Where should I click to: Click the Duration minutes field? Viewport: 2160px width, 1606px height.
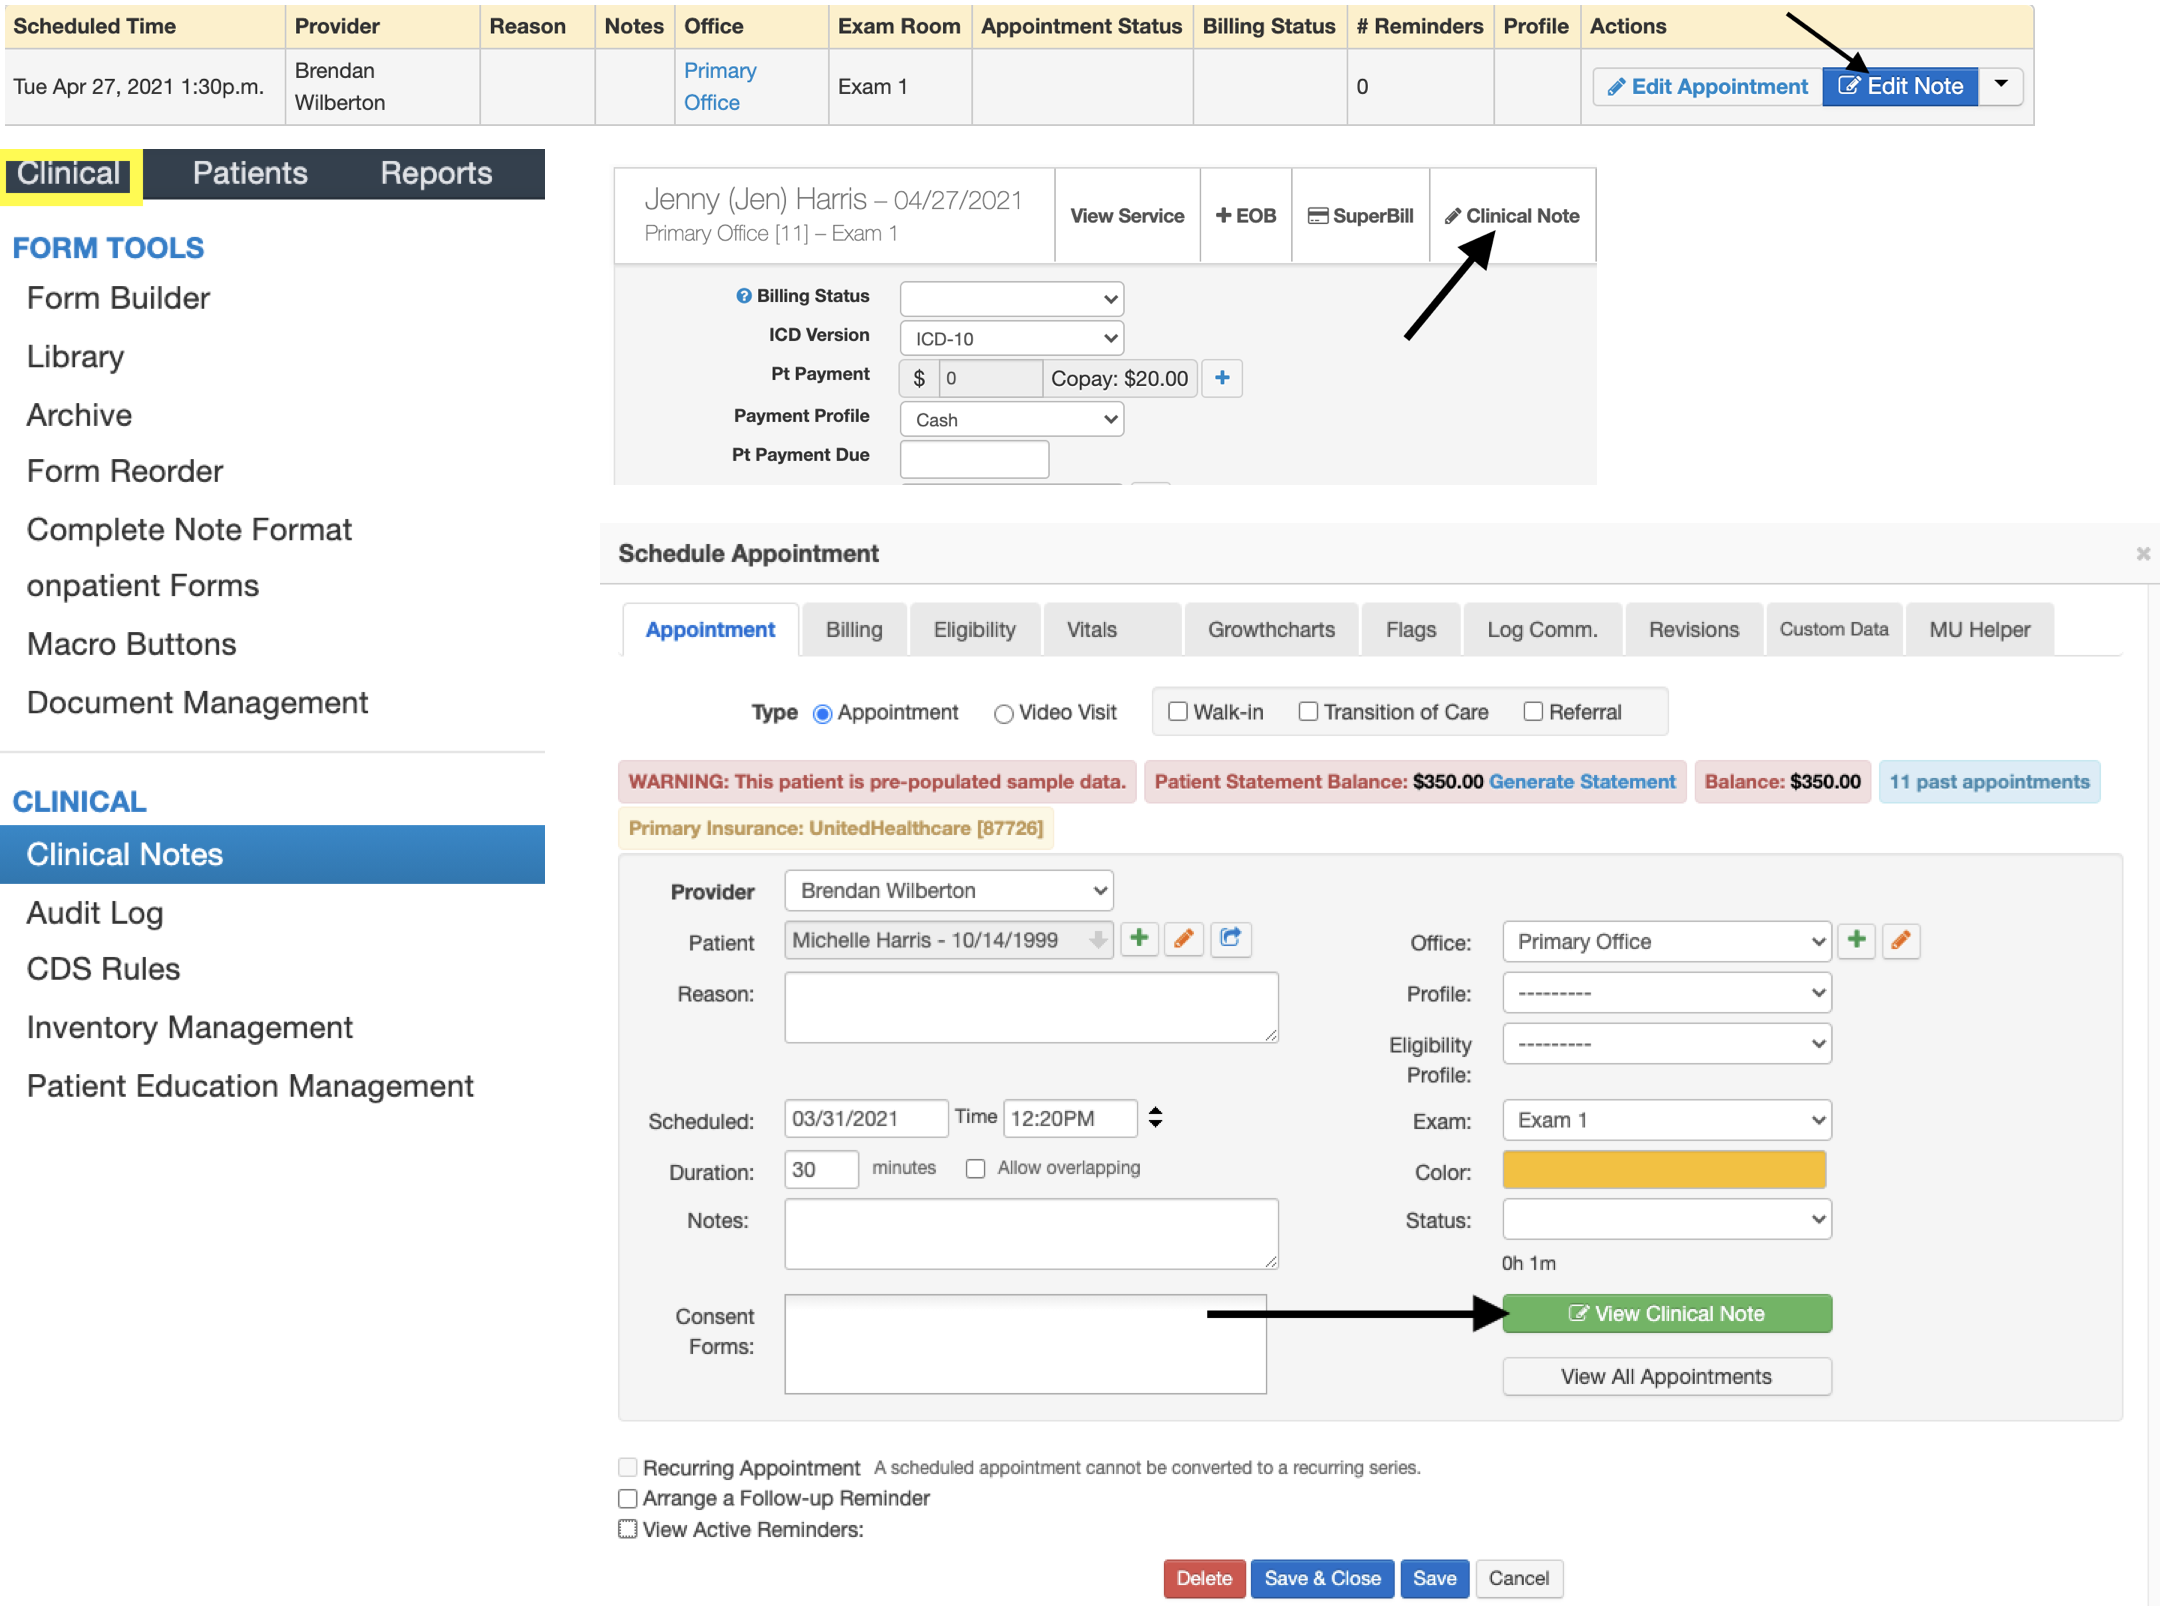pos(821,1169)
